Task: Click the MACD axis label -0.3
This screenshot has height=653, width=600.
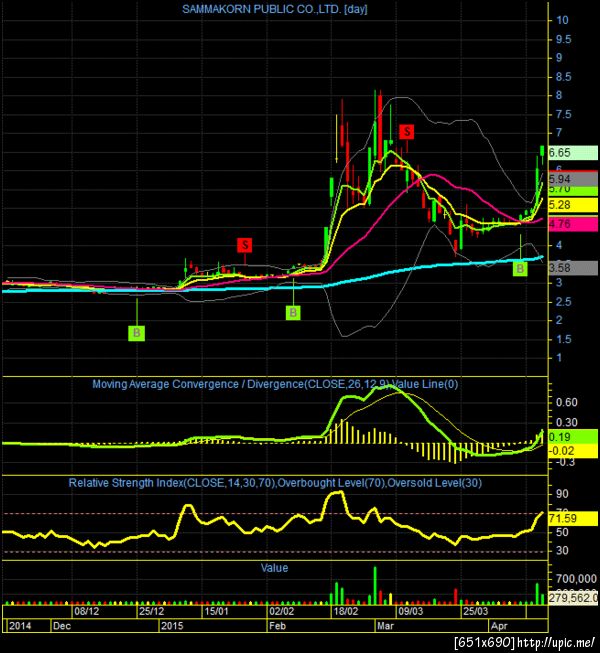Action: pyautogui.click(x=565, y=462)
